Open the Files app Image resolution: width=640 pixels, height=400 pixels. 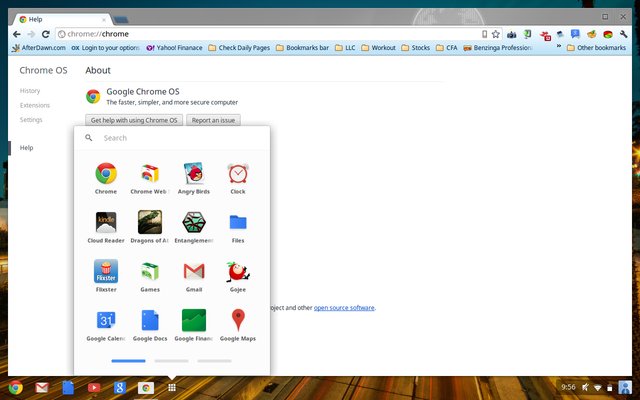pyautogui.click(x=238, y=227)
